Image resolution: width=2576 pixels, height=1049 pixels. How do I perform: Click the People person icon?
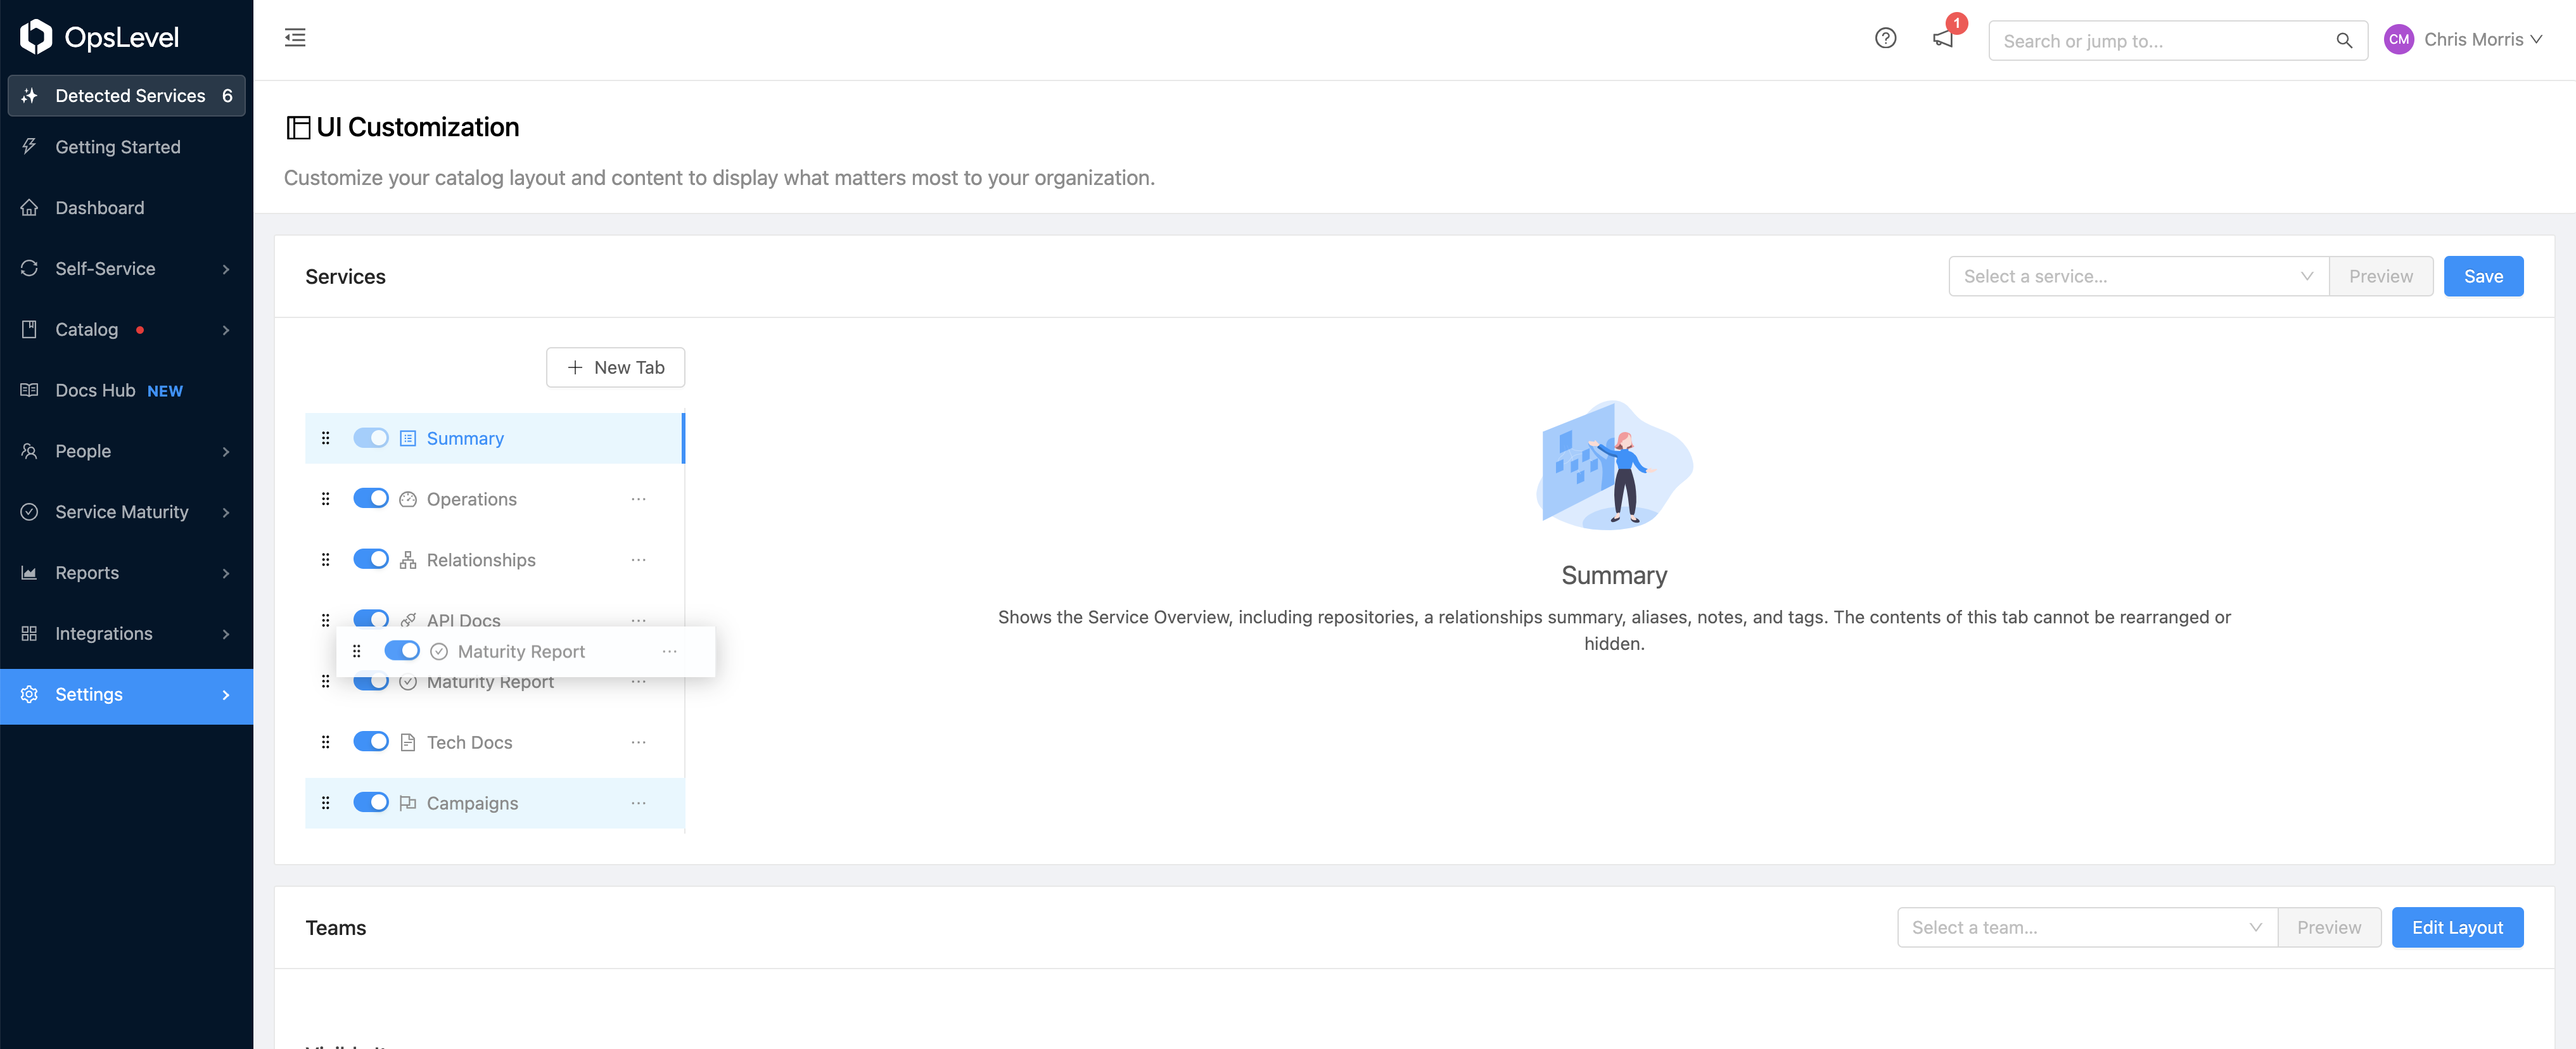(29, 451)
